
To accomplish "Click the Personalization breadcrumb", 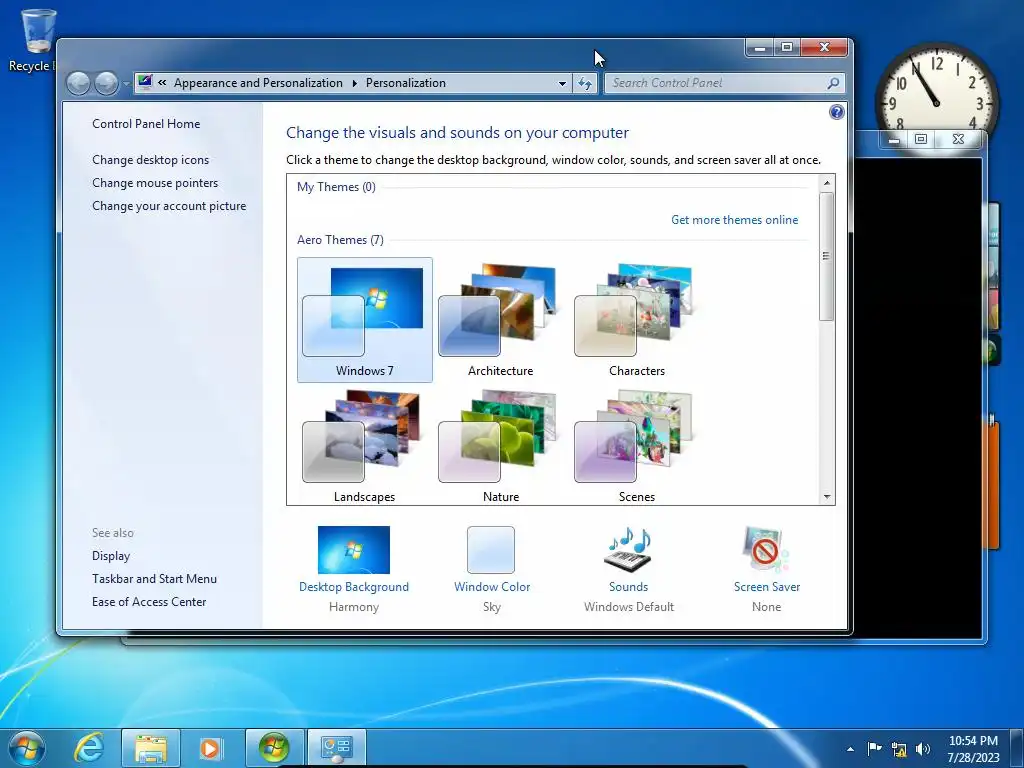I will click(406, 83).
